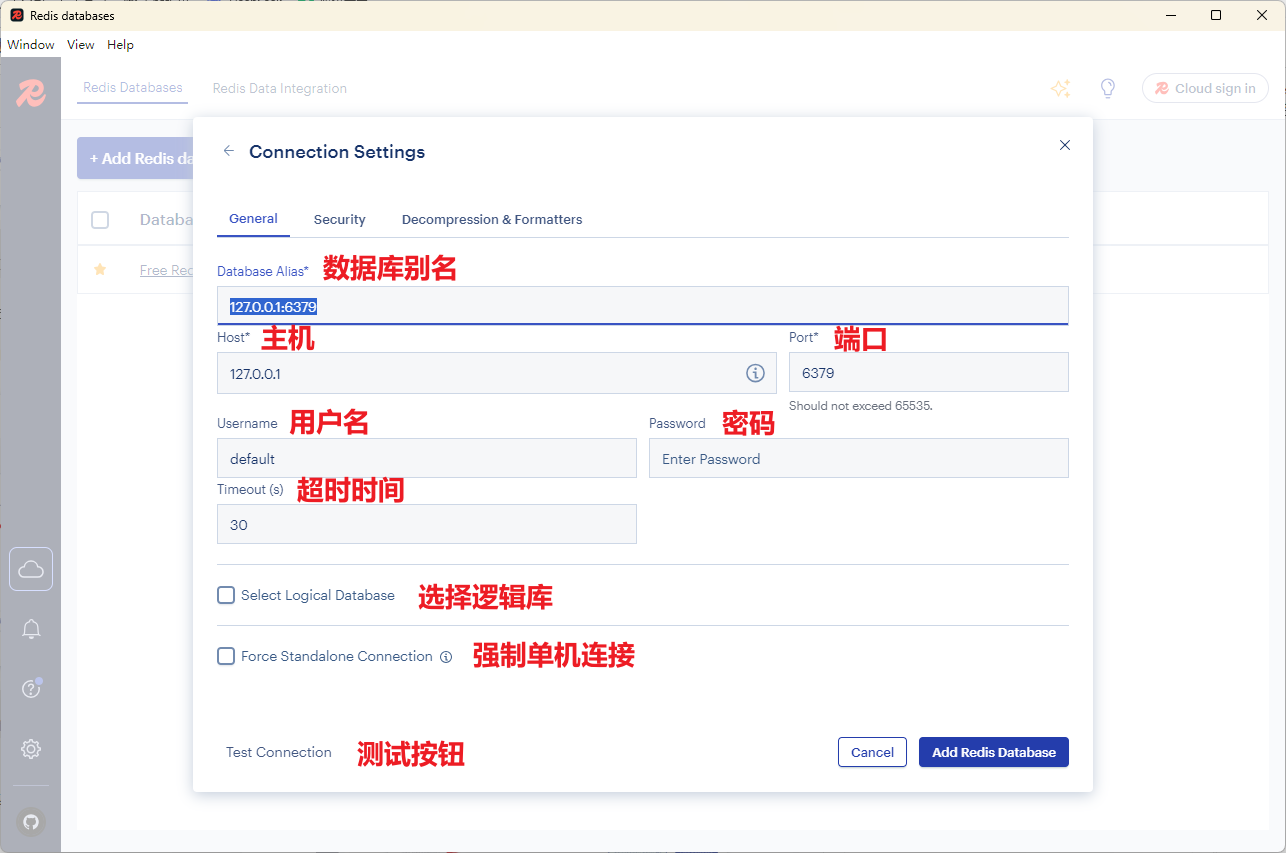The image size is (1286, 853).
Task: Open the notification bell in the sidebar
Action: tap(31, 629)
